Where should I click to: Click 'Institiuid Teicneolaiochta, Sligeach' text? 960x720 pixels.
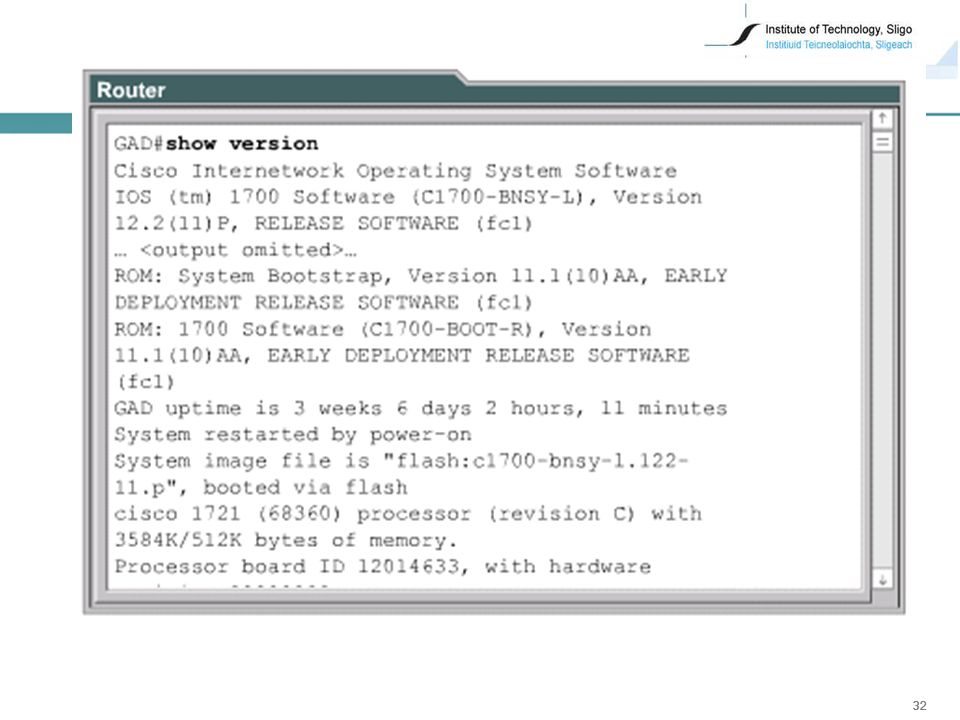pyautogui.click(x=838, y=45)
